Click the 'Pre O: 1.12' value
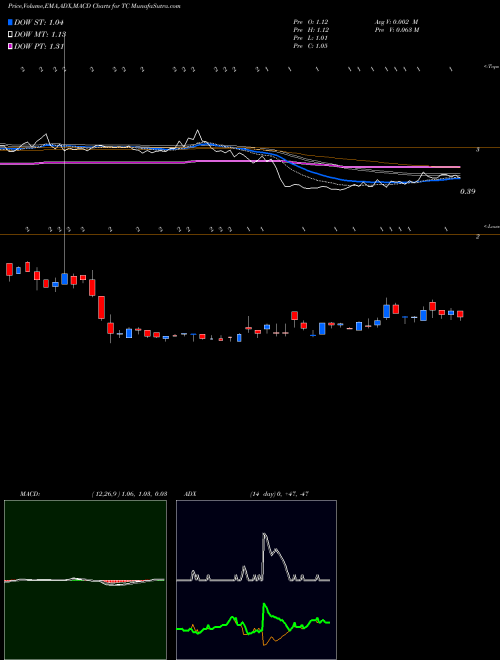Image resolution: width=500 pixels, height=660 pixels. [x=311, y=22]
